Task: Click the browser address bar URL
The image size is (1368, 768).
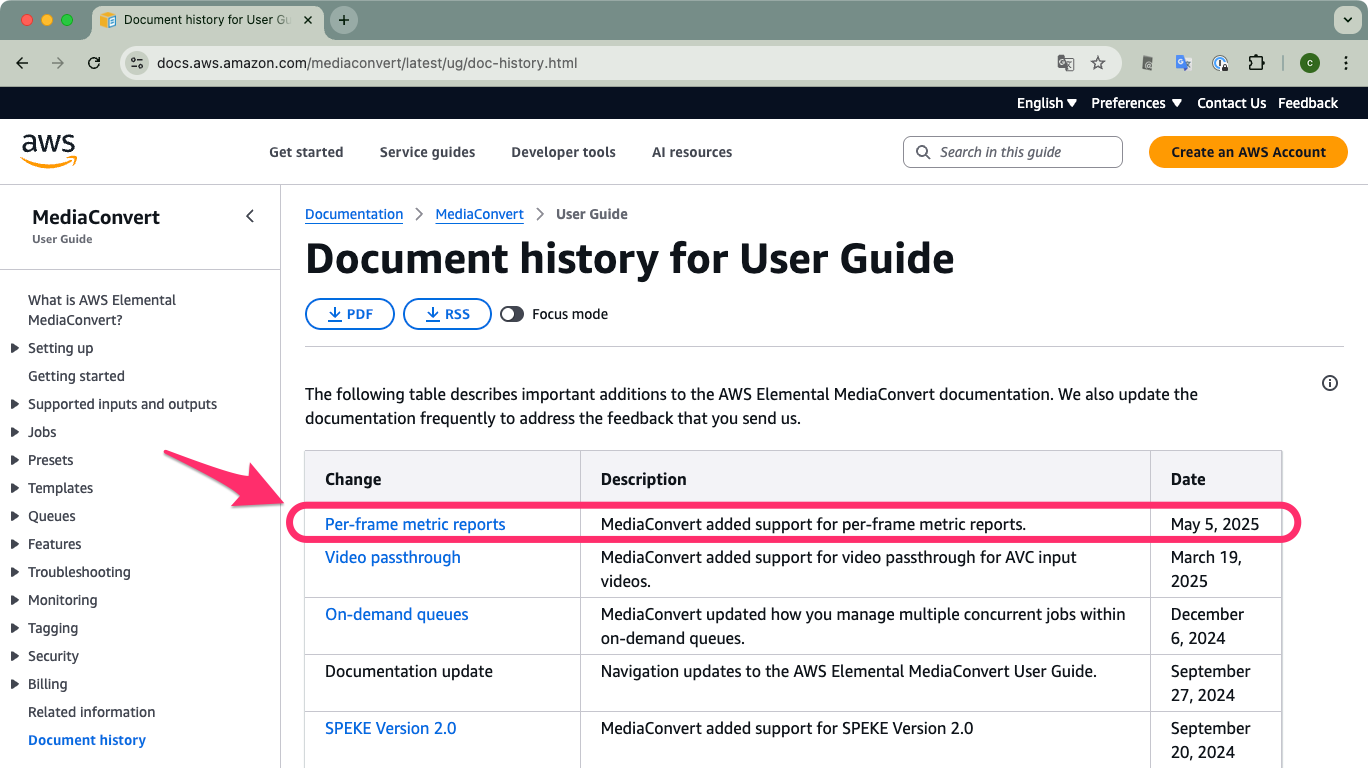Action: (367, 63)
